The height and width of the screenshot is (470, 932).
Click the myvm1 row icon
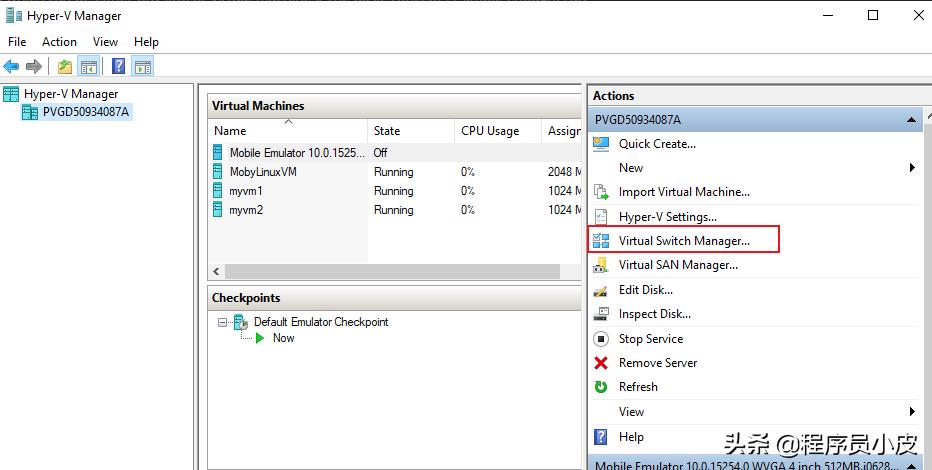pyautogui.click(x=218, y=191)
